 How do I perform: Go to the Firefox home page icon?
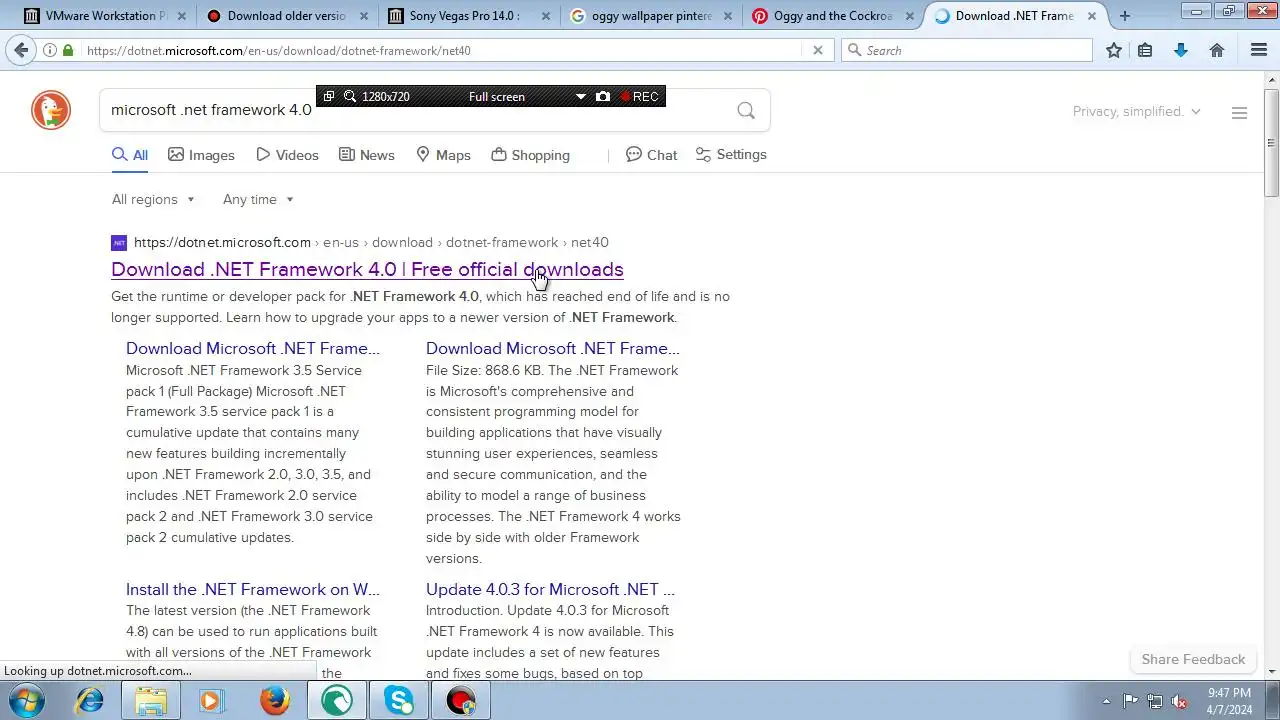click(x=1217, y=50)
